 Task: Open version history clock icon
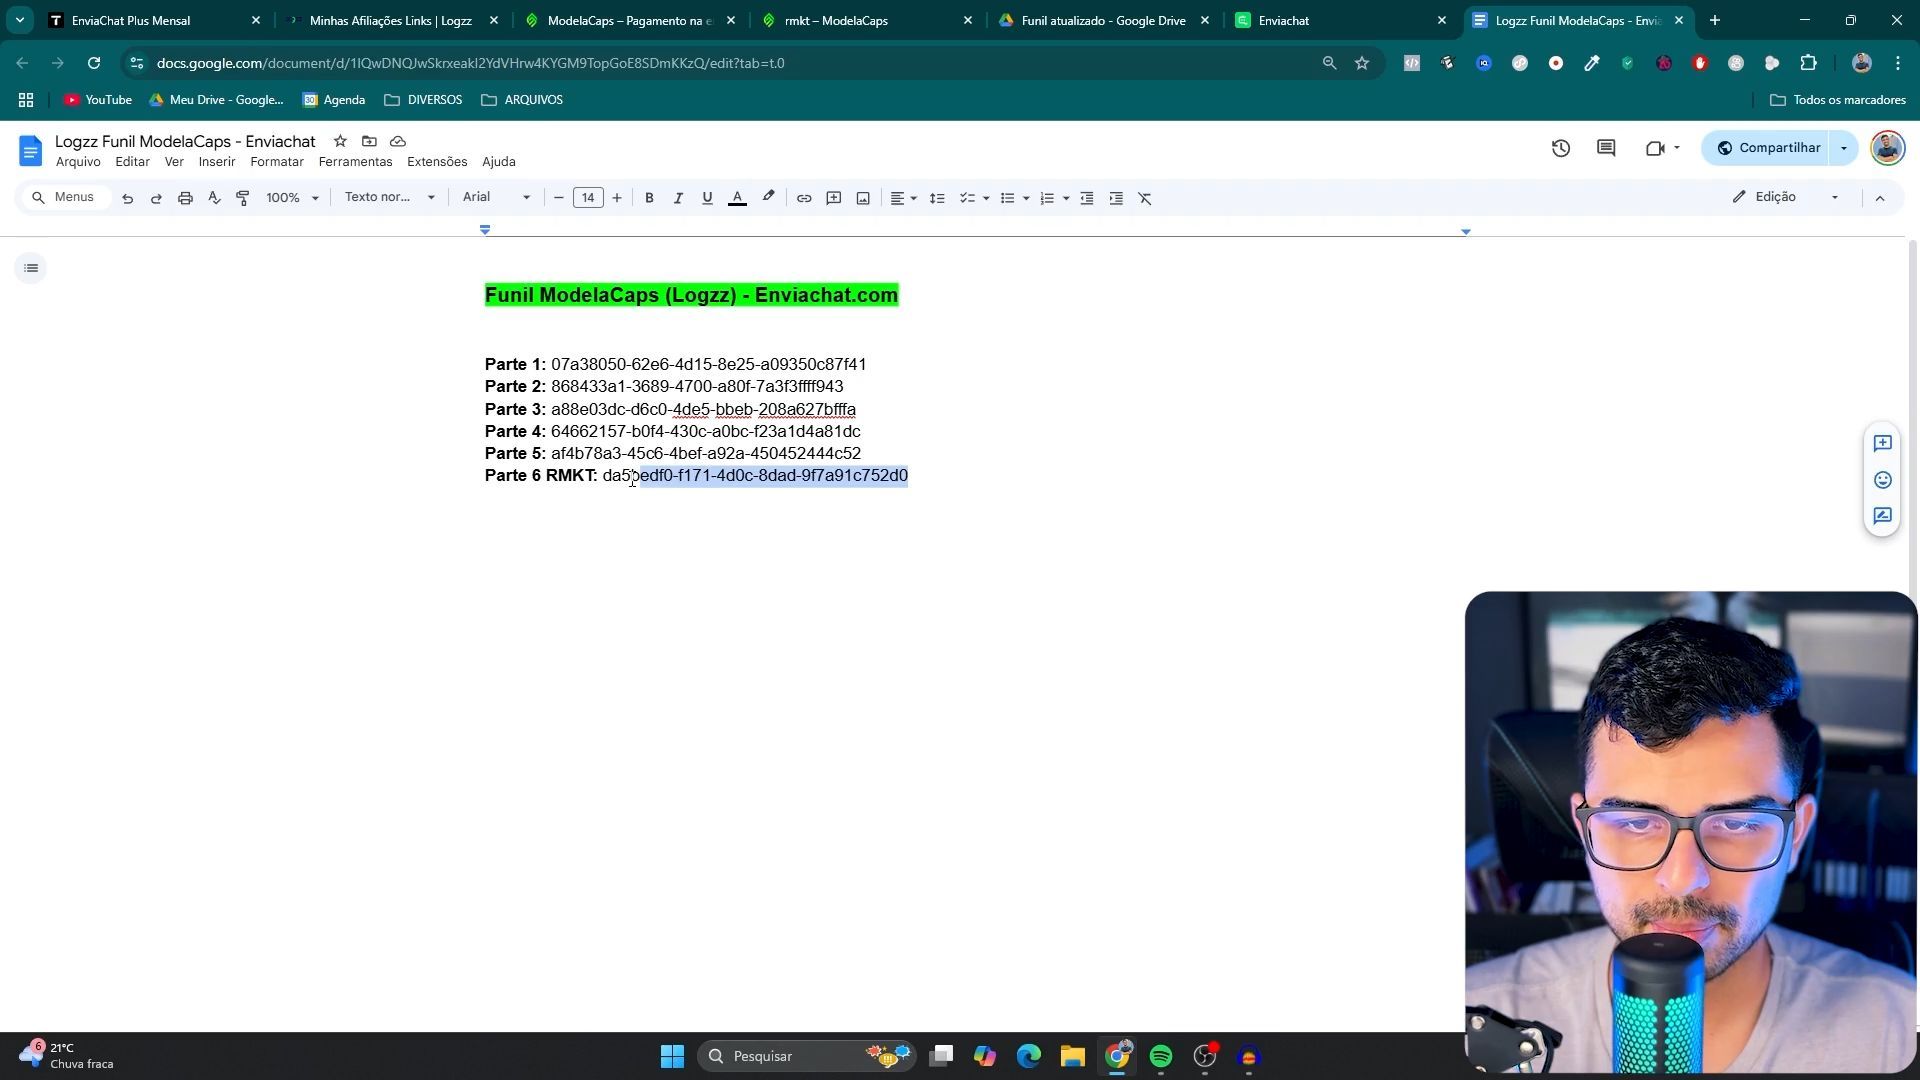point(1561,148)
